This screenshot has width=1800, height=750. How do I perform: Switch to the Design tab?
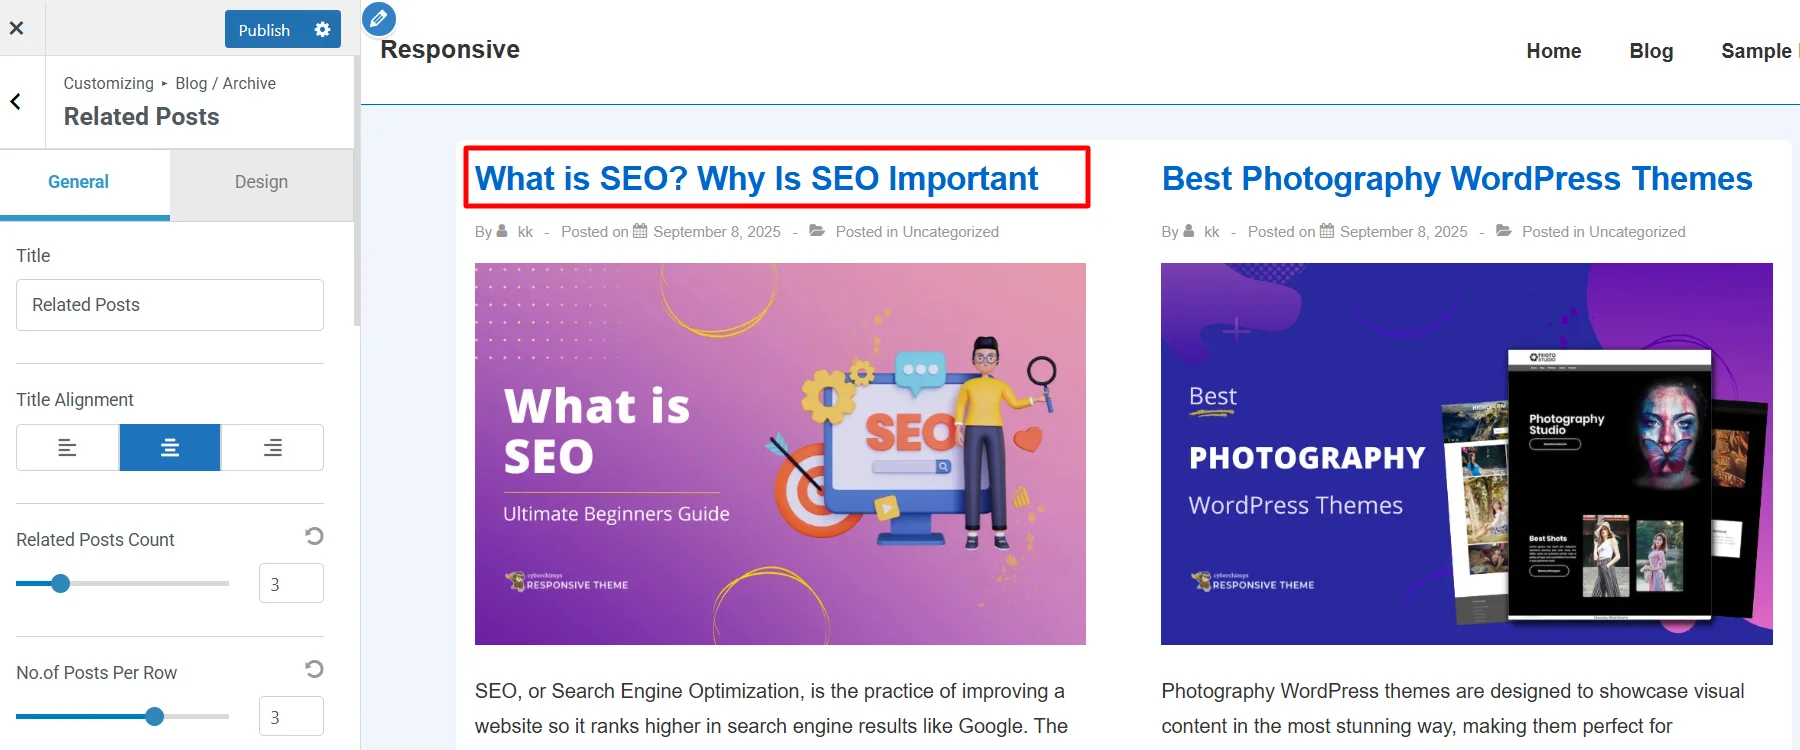point(261,182)
